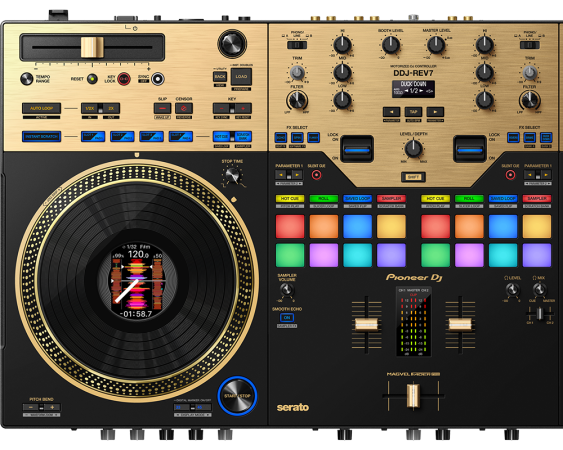Click the right-deck SILENT CUE red circle button

click(510, 175)
